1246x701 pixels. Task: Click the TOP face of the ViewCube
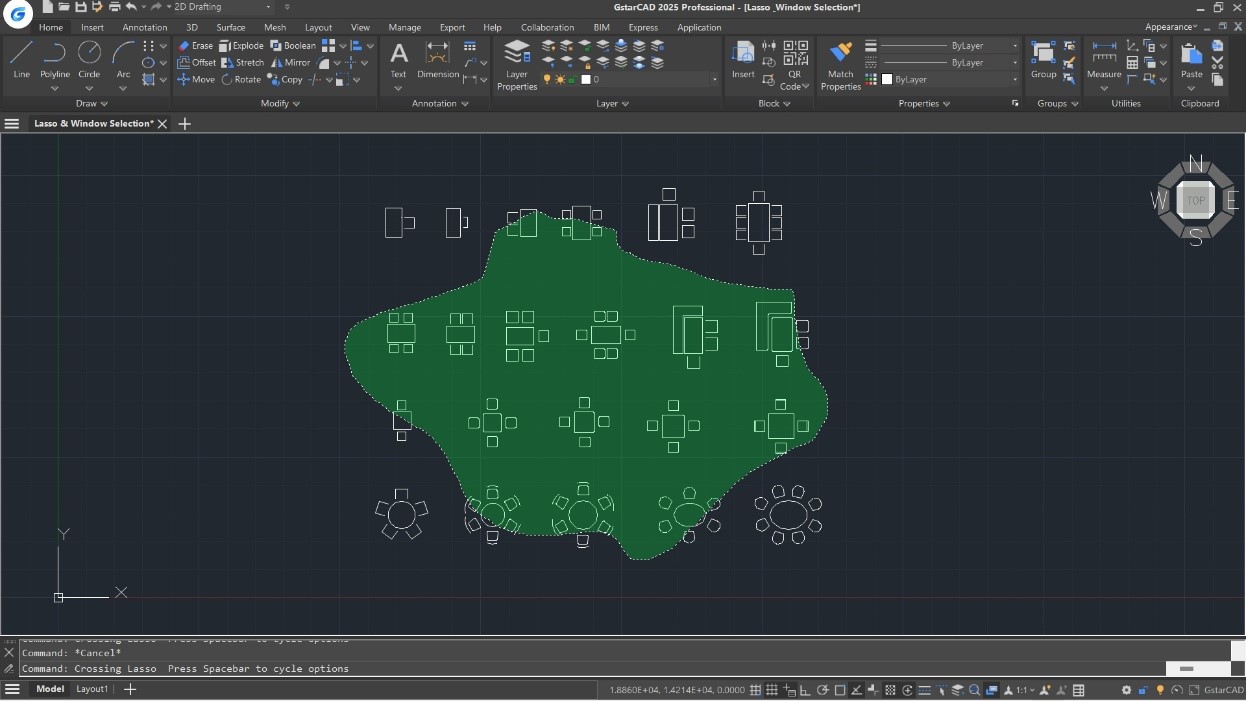(1196, 200)
